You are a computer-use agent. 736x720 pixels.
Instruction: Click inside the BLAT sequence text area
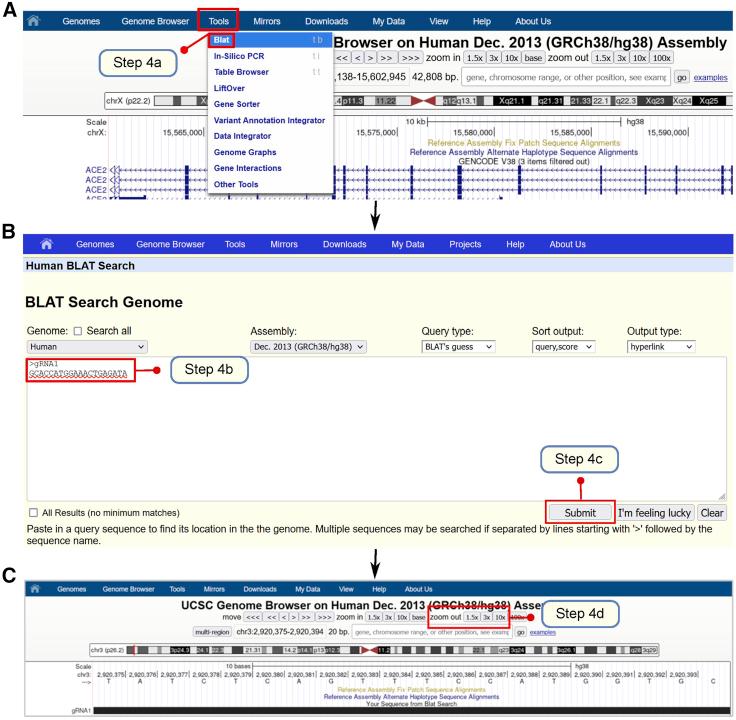(376, 429)
